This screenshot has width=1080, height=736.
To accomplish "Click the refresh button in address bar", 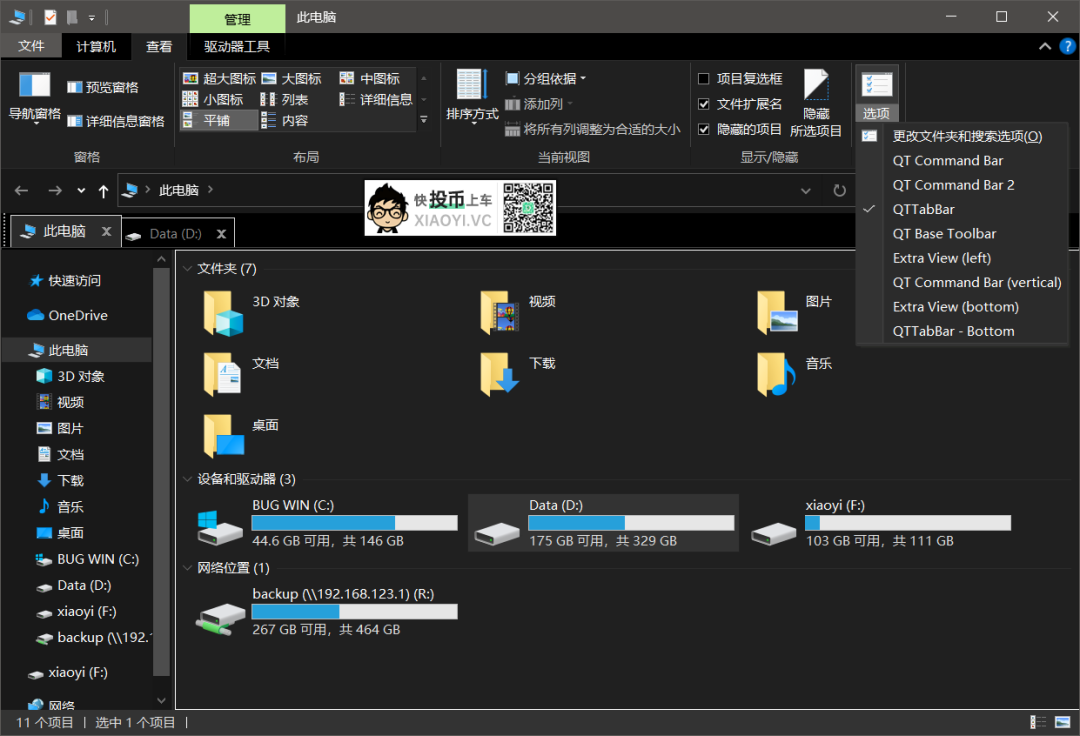I will tap(839, 191).
